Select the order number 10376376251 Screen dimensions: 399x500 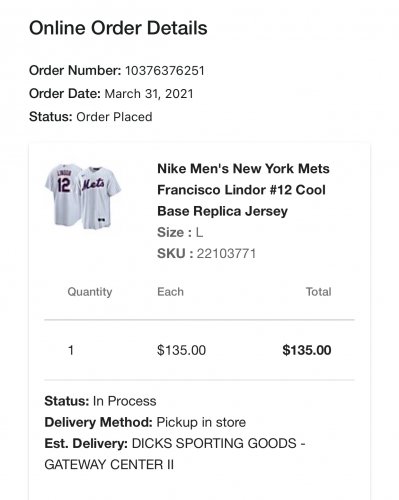(165, 70)
